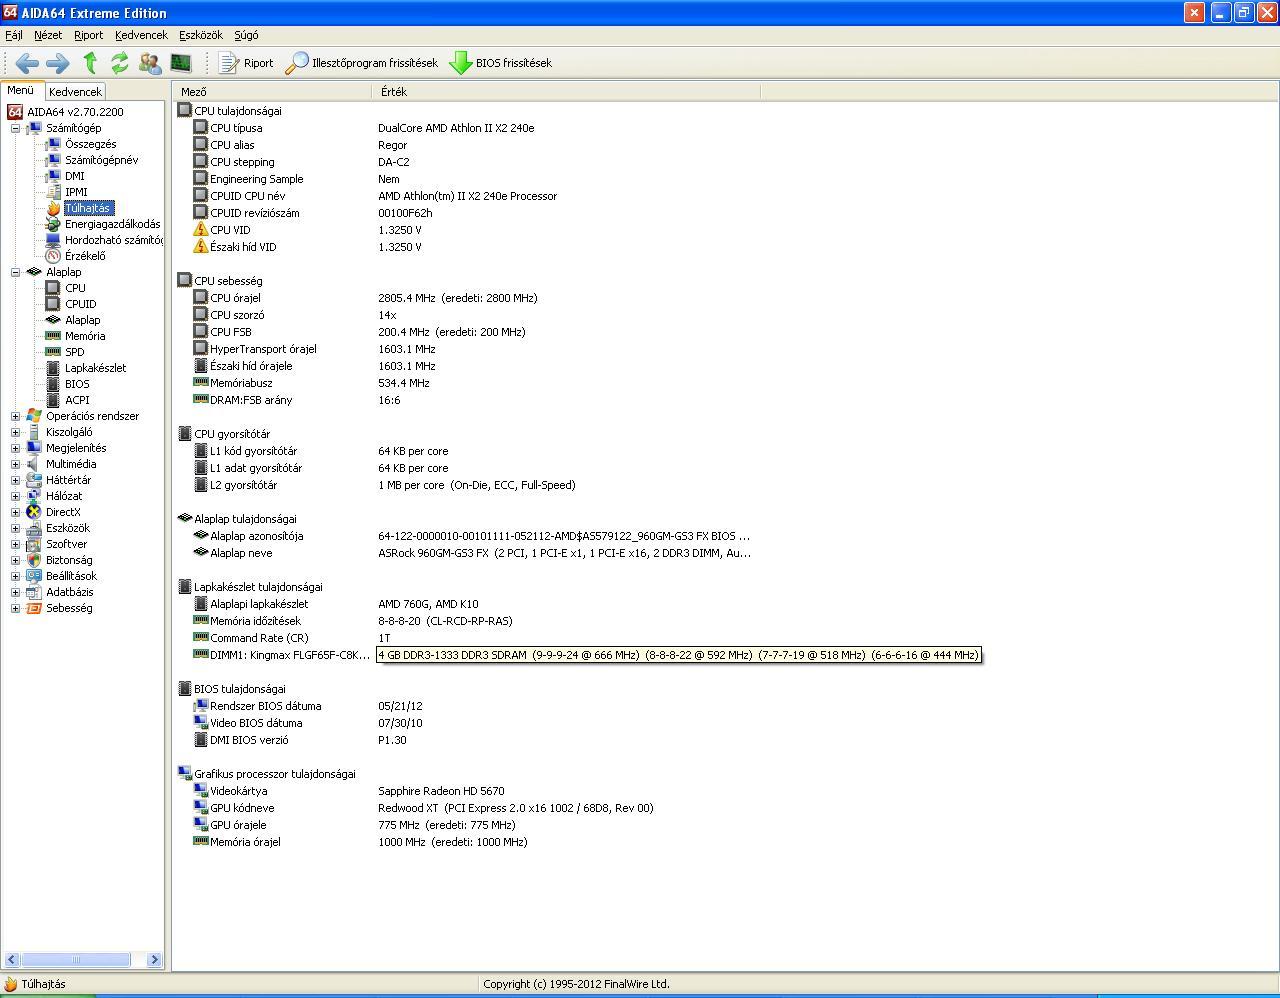Click the CPU chip icon in tree
The height and width of the screenshot is (998, 1280).
pos(53,288)
